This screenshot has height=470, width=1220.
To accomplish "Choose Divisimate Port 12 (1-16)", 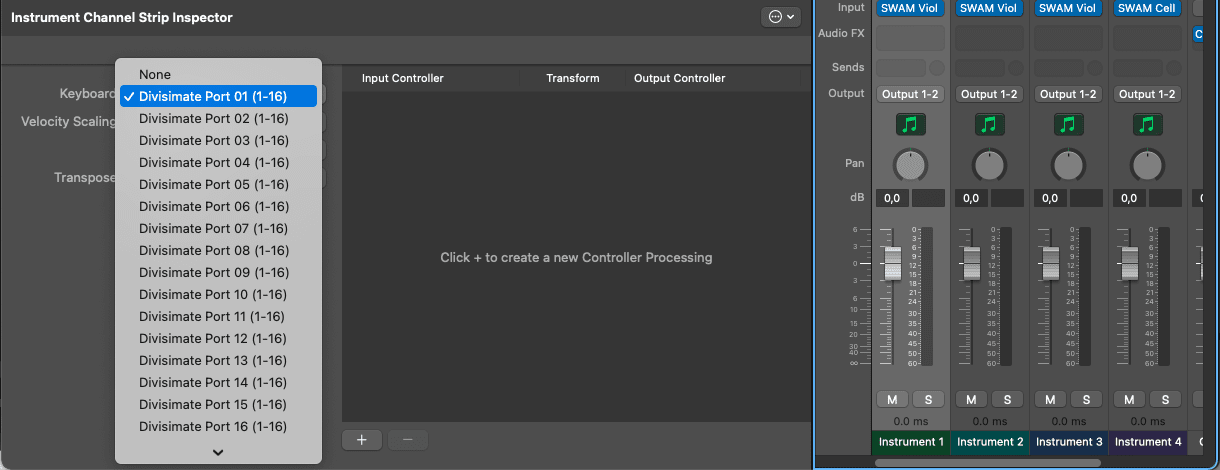I will pyautogui.click(x=218, y=338).
